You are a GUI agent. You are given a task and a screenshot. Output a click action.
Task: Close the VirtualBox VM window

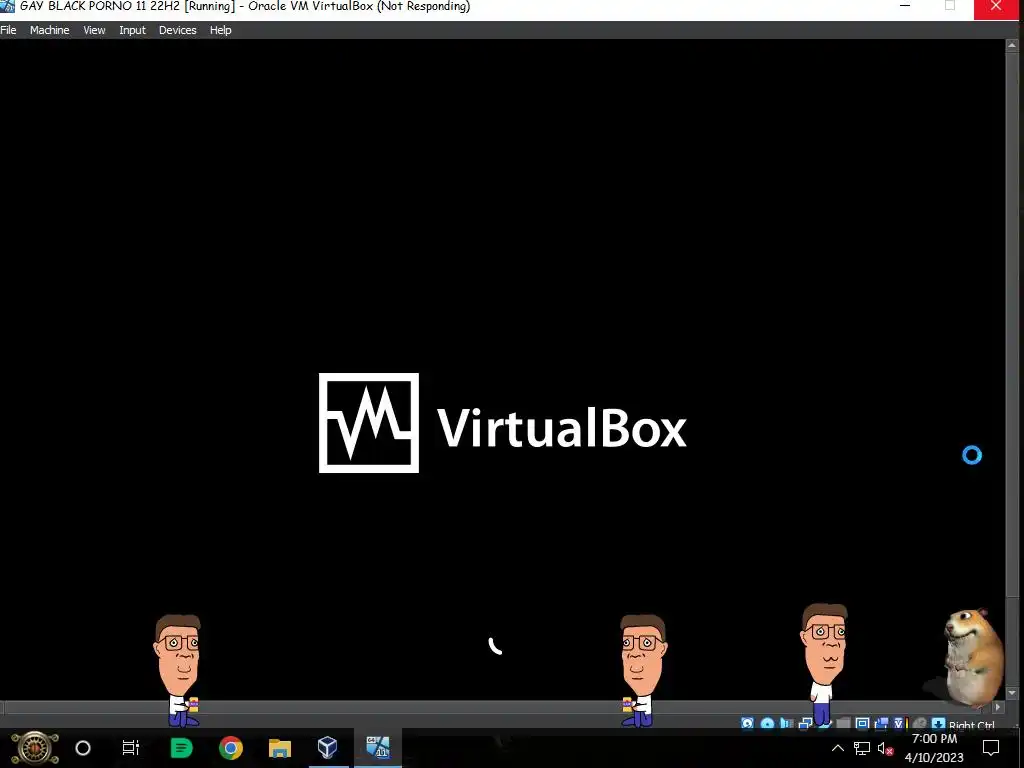coord(996,7)
